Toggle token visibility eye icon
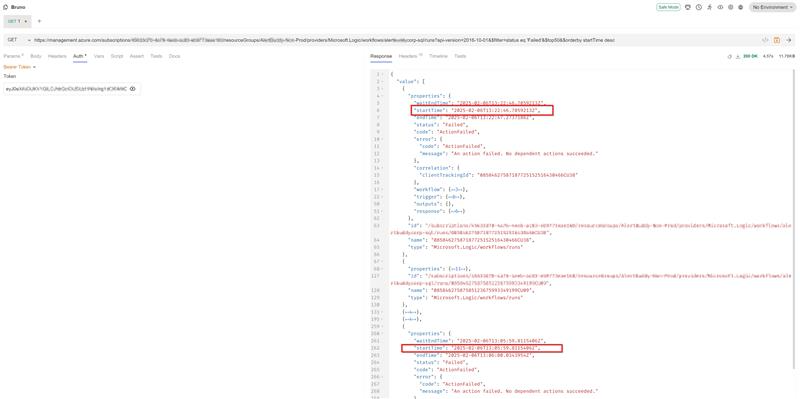This screenshot has height=399, width=800. 133,89
